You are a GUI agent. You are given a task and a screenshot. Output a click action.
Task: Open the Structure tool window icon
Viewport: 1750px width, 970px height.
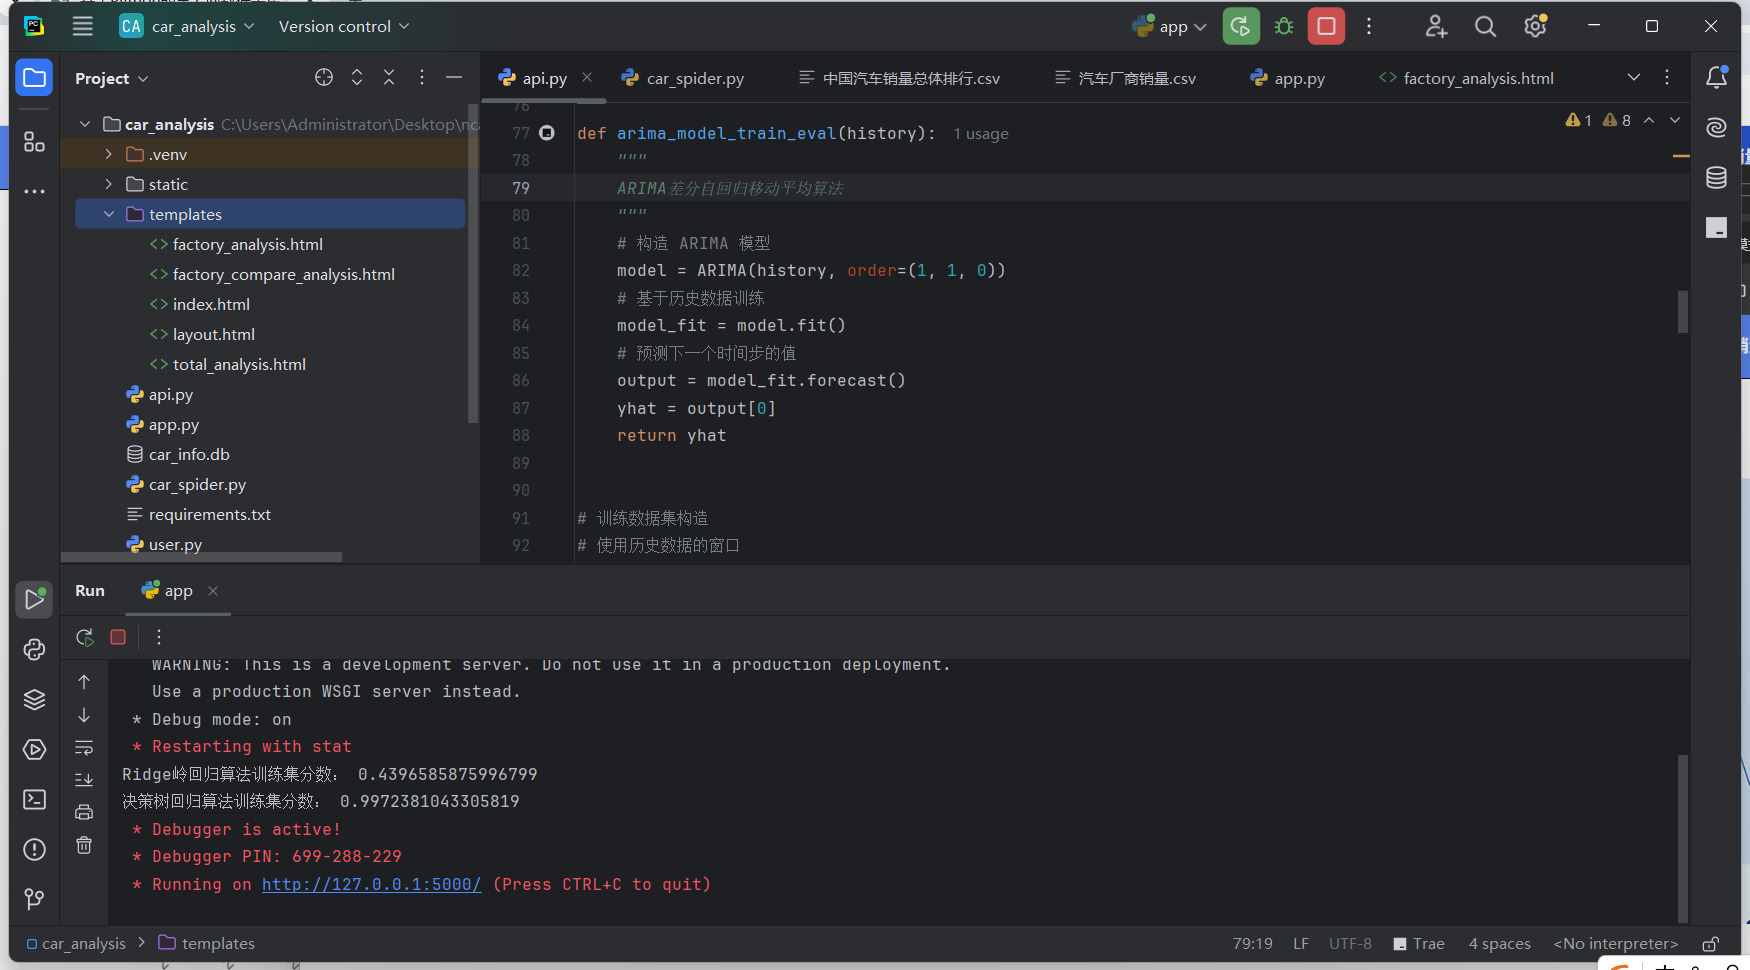pyautogui.click(x=34, y=142)
